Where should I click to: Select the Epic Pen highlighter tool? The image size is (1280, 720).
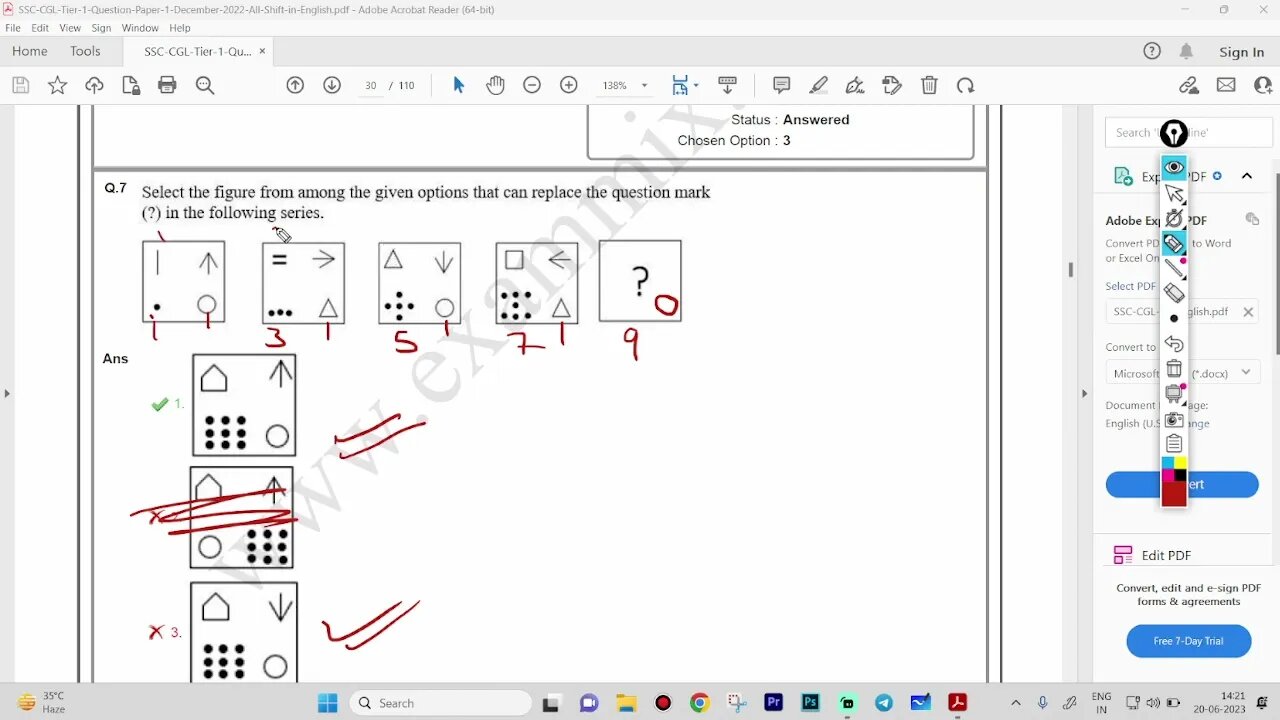pyautogui.click(x=1174, y=243)
